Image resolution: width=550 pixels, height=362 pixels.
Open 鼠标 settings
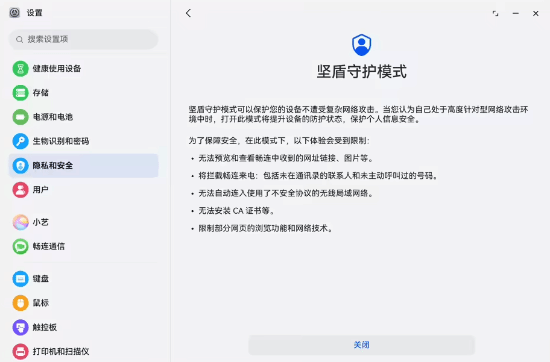click(83, 303)
